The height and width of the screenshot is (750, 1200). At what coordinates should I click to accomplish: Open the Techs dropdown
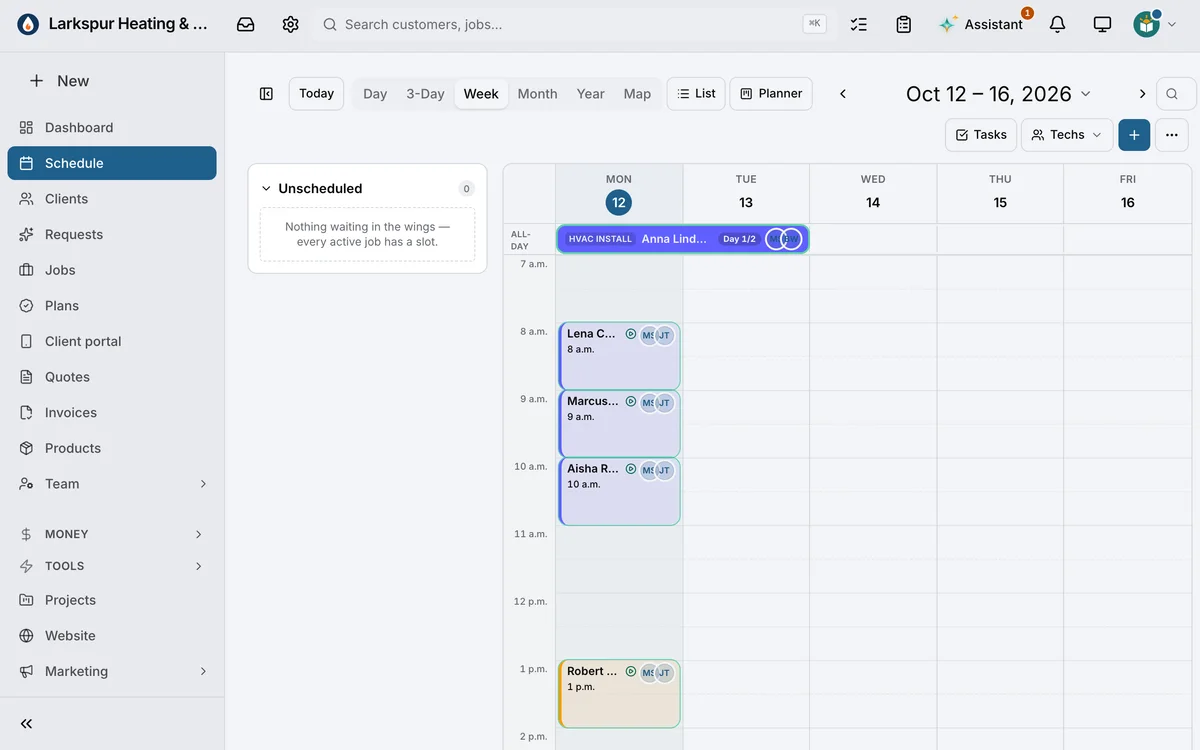1067,135
